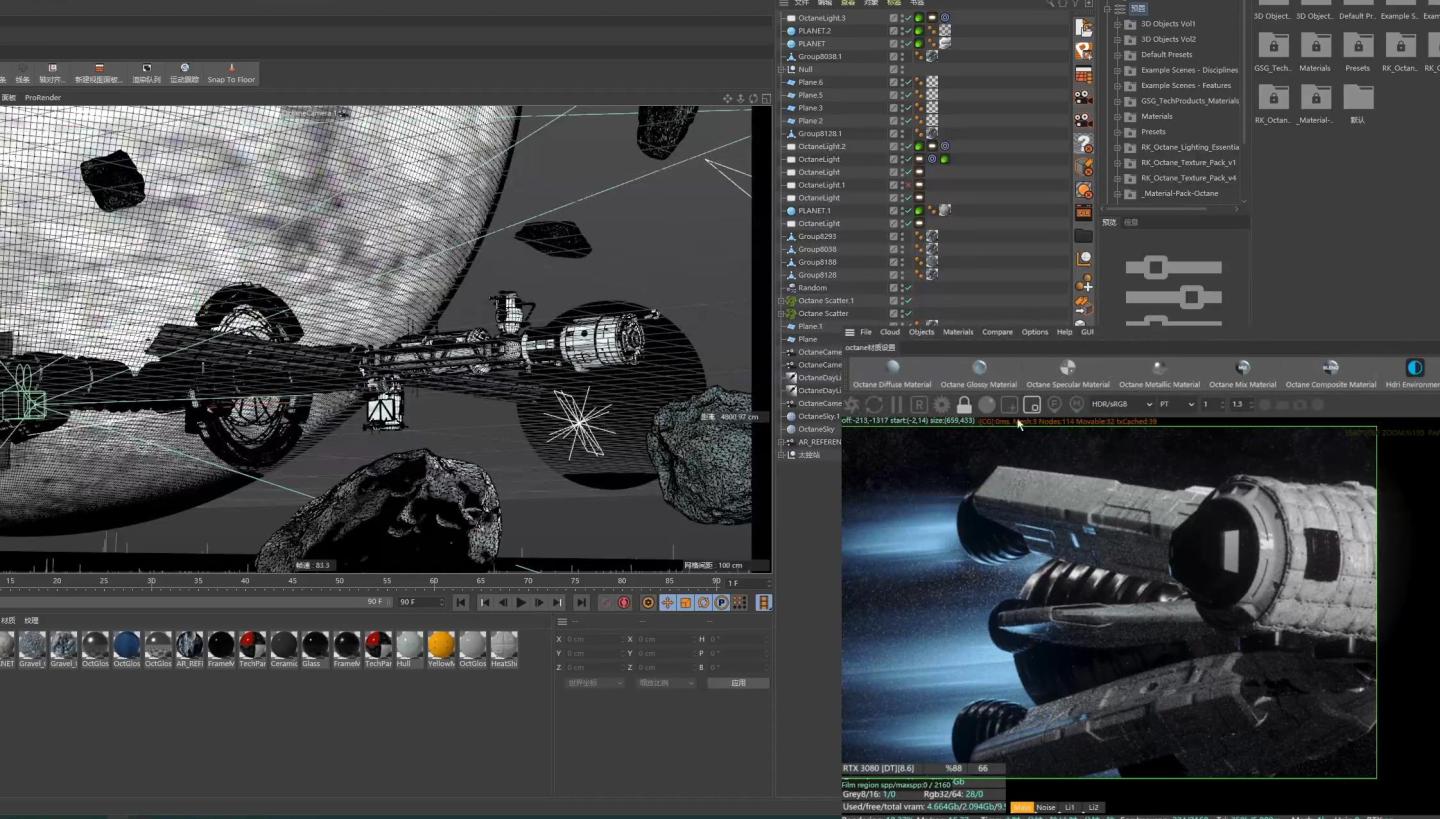
Task: Toggle red enable mark of OctaneLight.1
Action: pyautogui.click(x=907, y=185)
